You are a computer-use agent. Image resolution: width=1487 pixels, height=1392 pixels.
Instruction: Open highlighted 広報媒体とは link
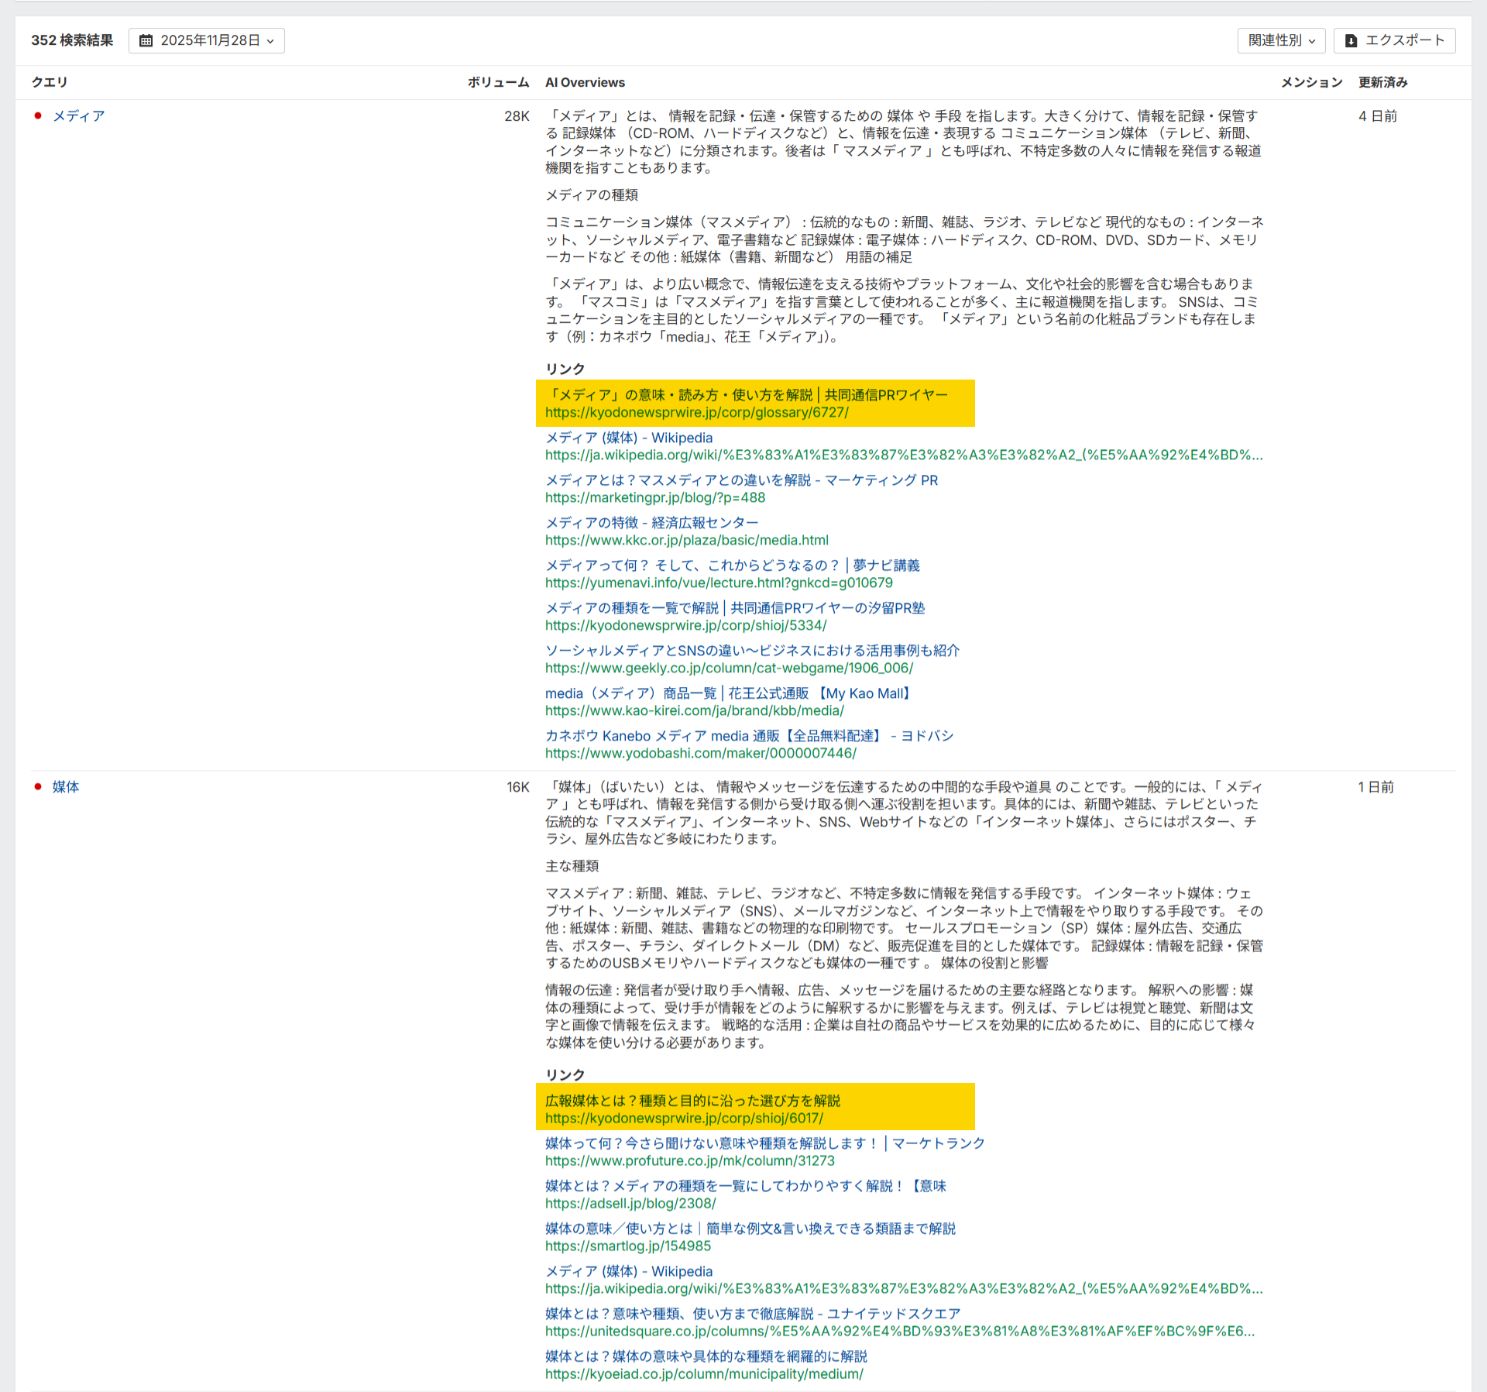pos(692,1101)
